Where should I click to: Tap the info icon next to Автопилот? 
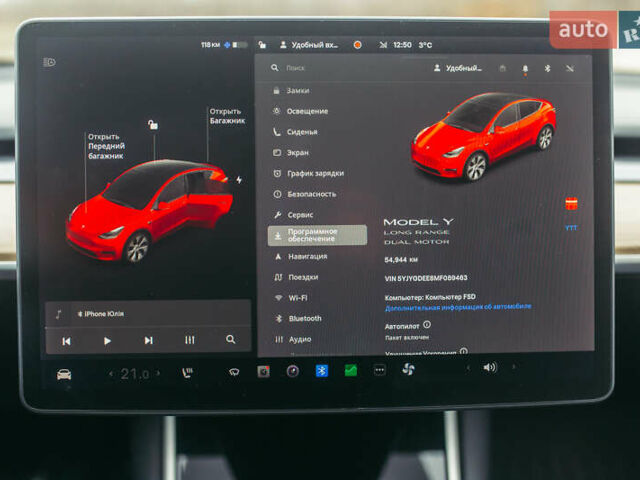click(427, 325)
